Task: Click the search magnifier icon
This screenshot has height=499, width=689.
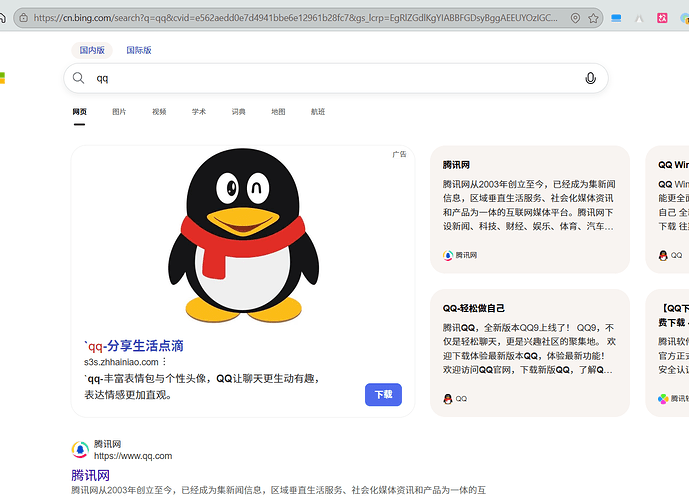Action: click(x=78, y=78)
